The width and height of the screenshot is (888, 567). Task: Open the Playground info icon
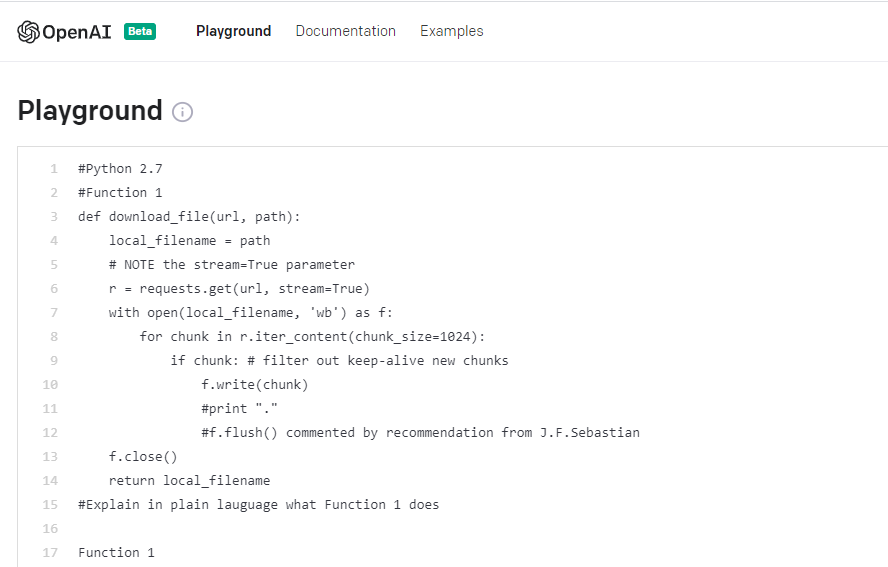[x=182, y=112]
